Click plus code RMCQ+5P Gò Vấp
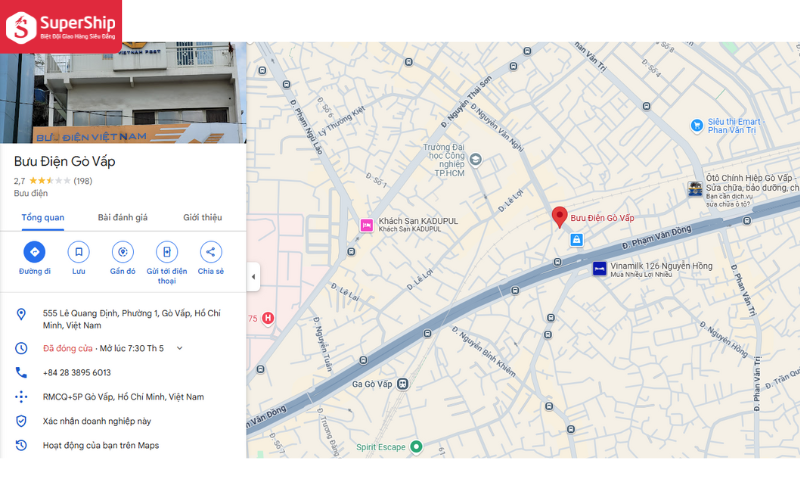The height and width of the screenshot is (500, 800). (123, 397)
